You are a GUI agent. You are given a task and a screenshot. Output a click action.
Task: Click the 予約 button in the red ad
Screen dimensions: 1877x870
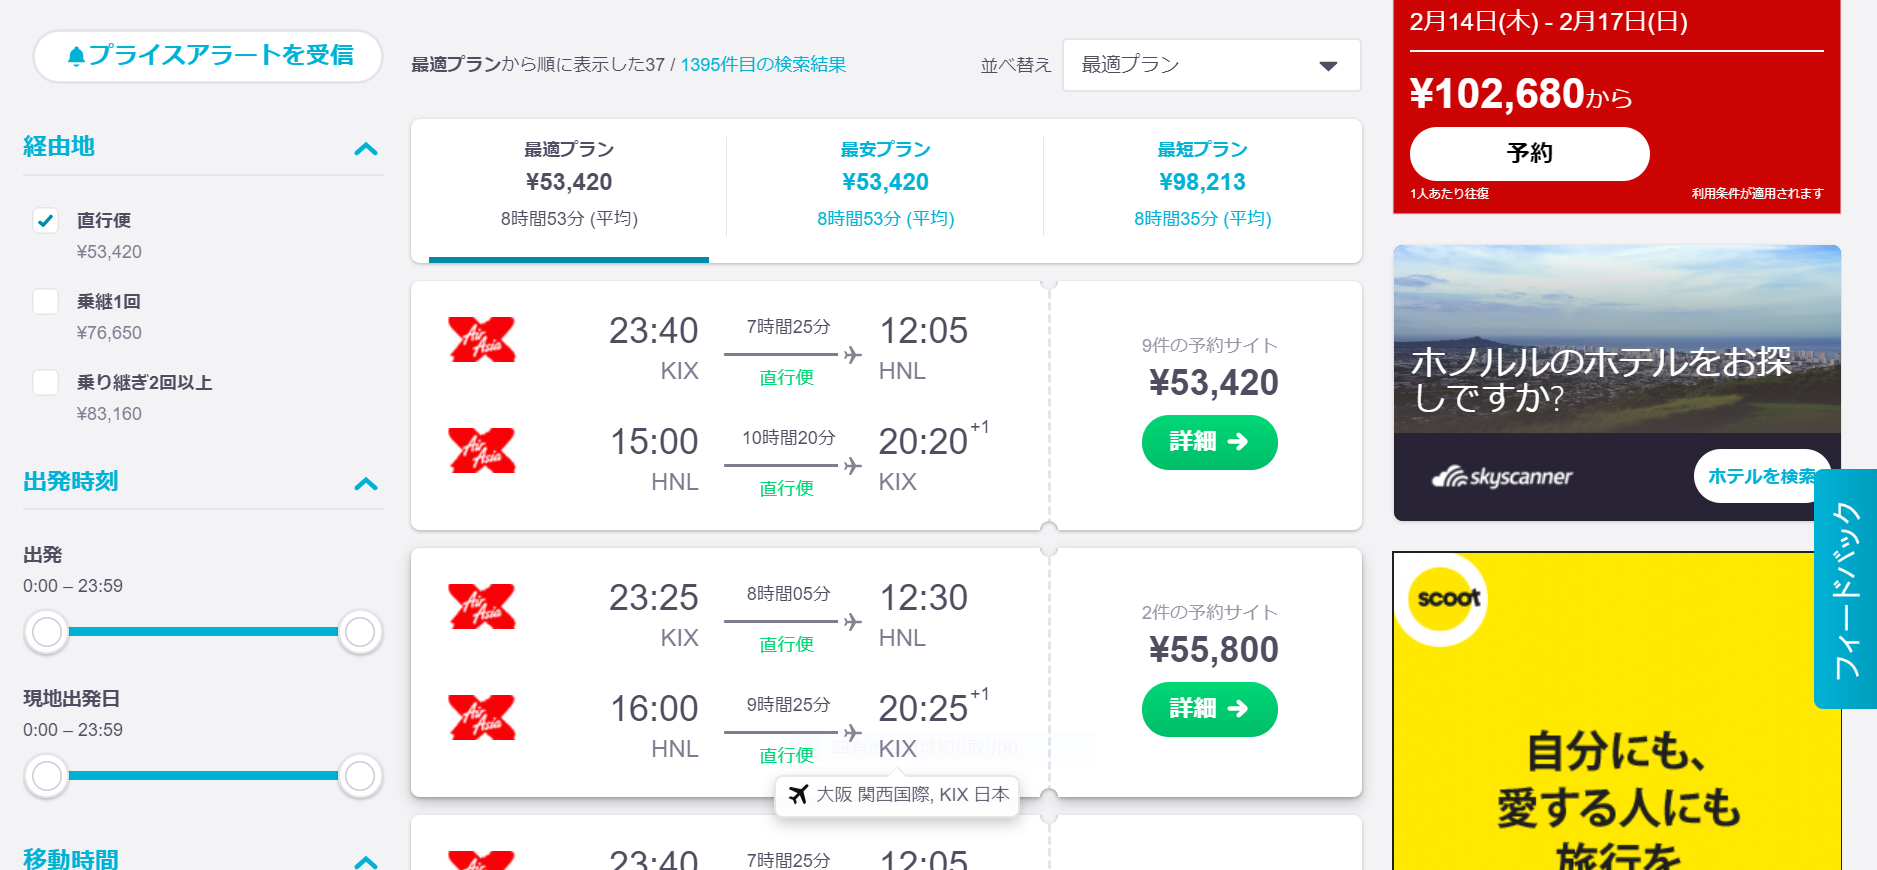point(1529,154)
